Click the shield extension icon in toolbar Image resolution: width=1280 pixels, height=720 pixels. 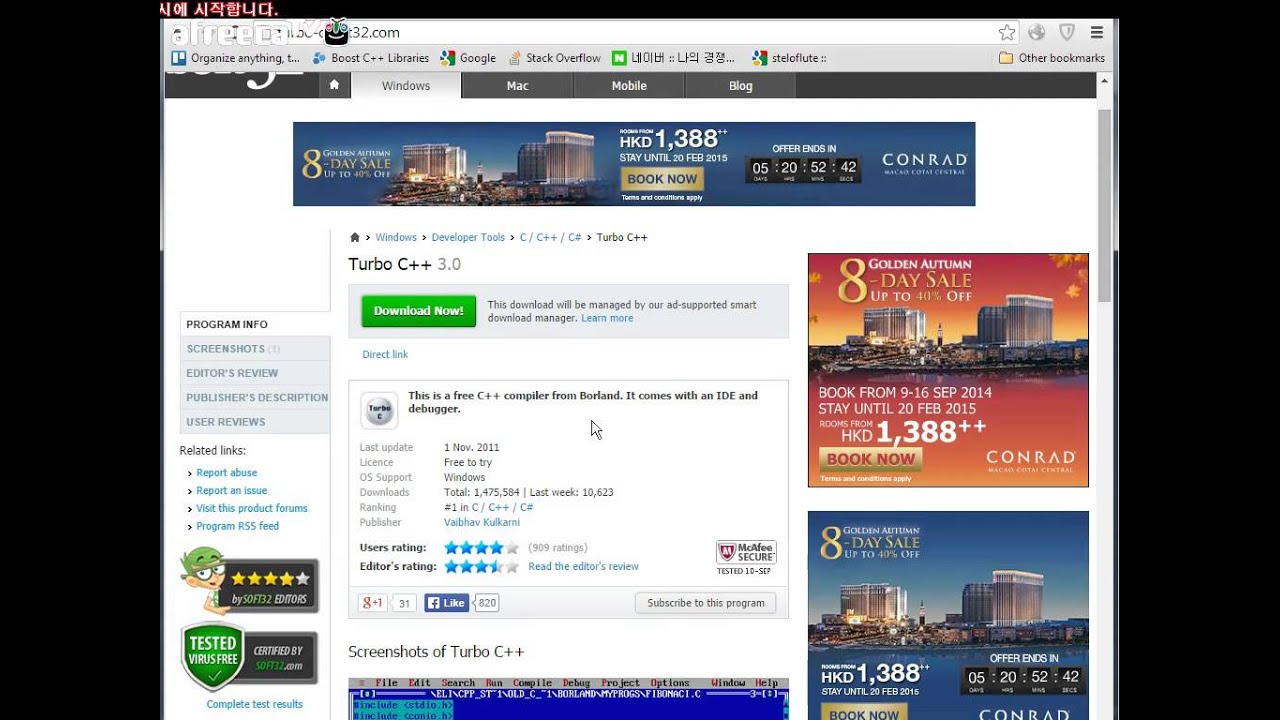1067,32
